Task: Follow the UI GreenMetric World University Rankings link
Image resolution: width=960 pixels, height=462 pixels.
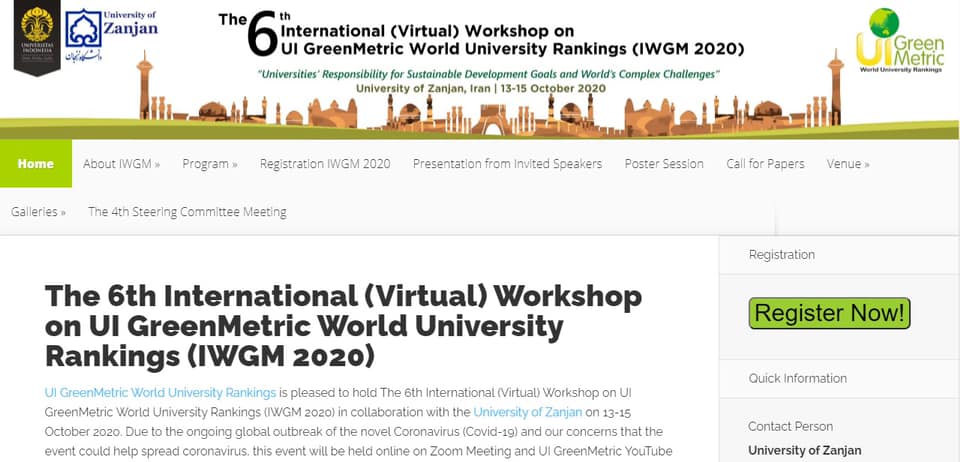Action: (160, 392)
